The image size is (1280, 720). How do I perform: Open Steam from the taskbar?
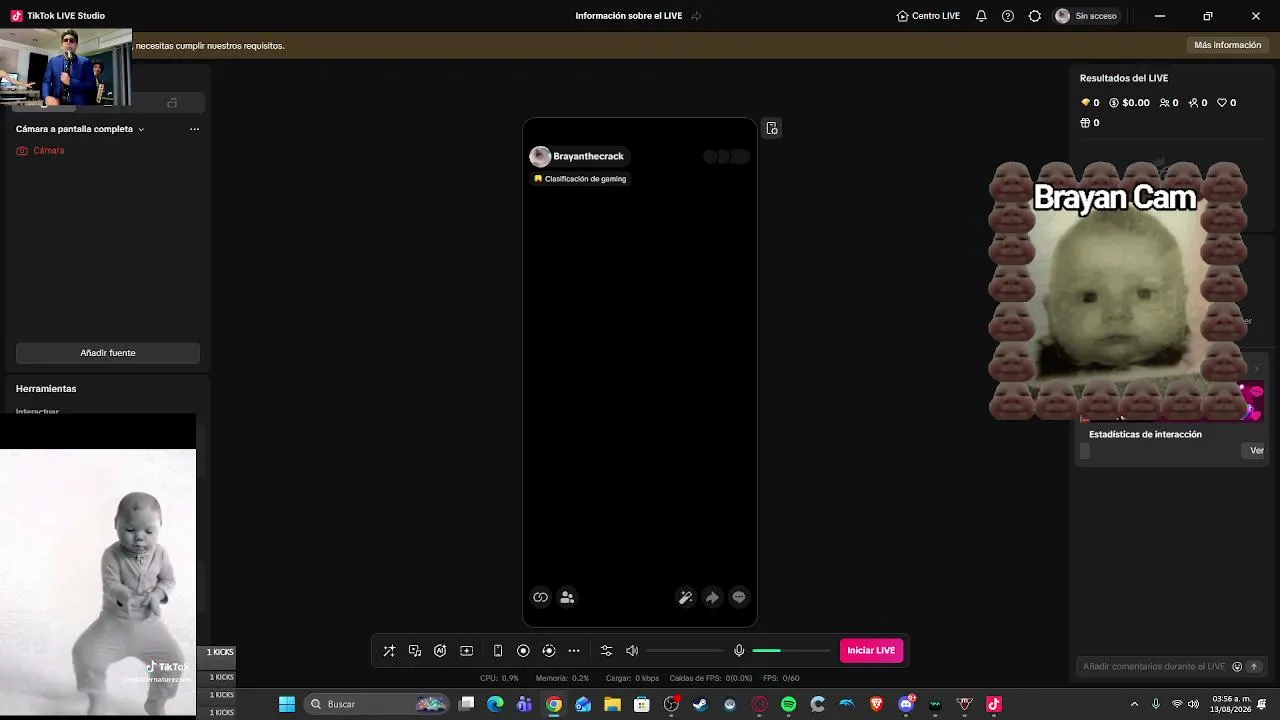click(700, 704)
